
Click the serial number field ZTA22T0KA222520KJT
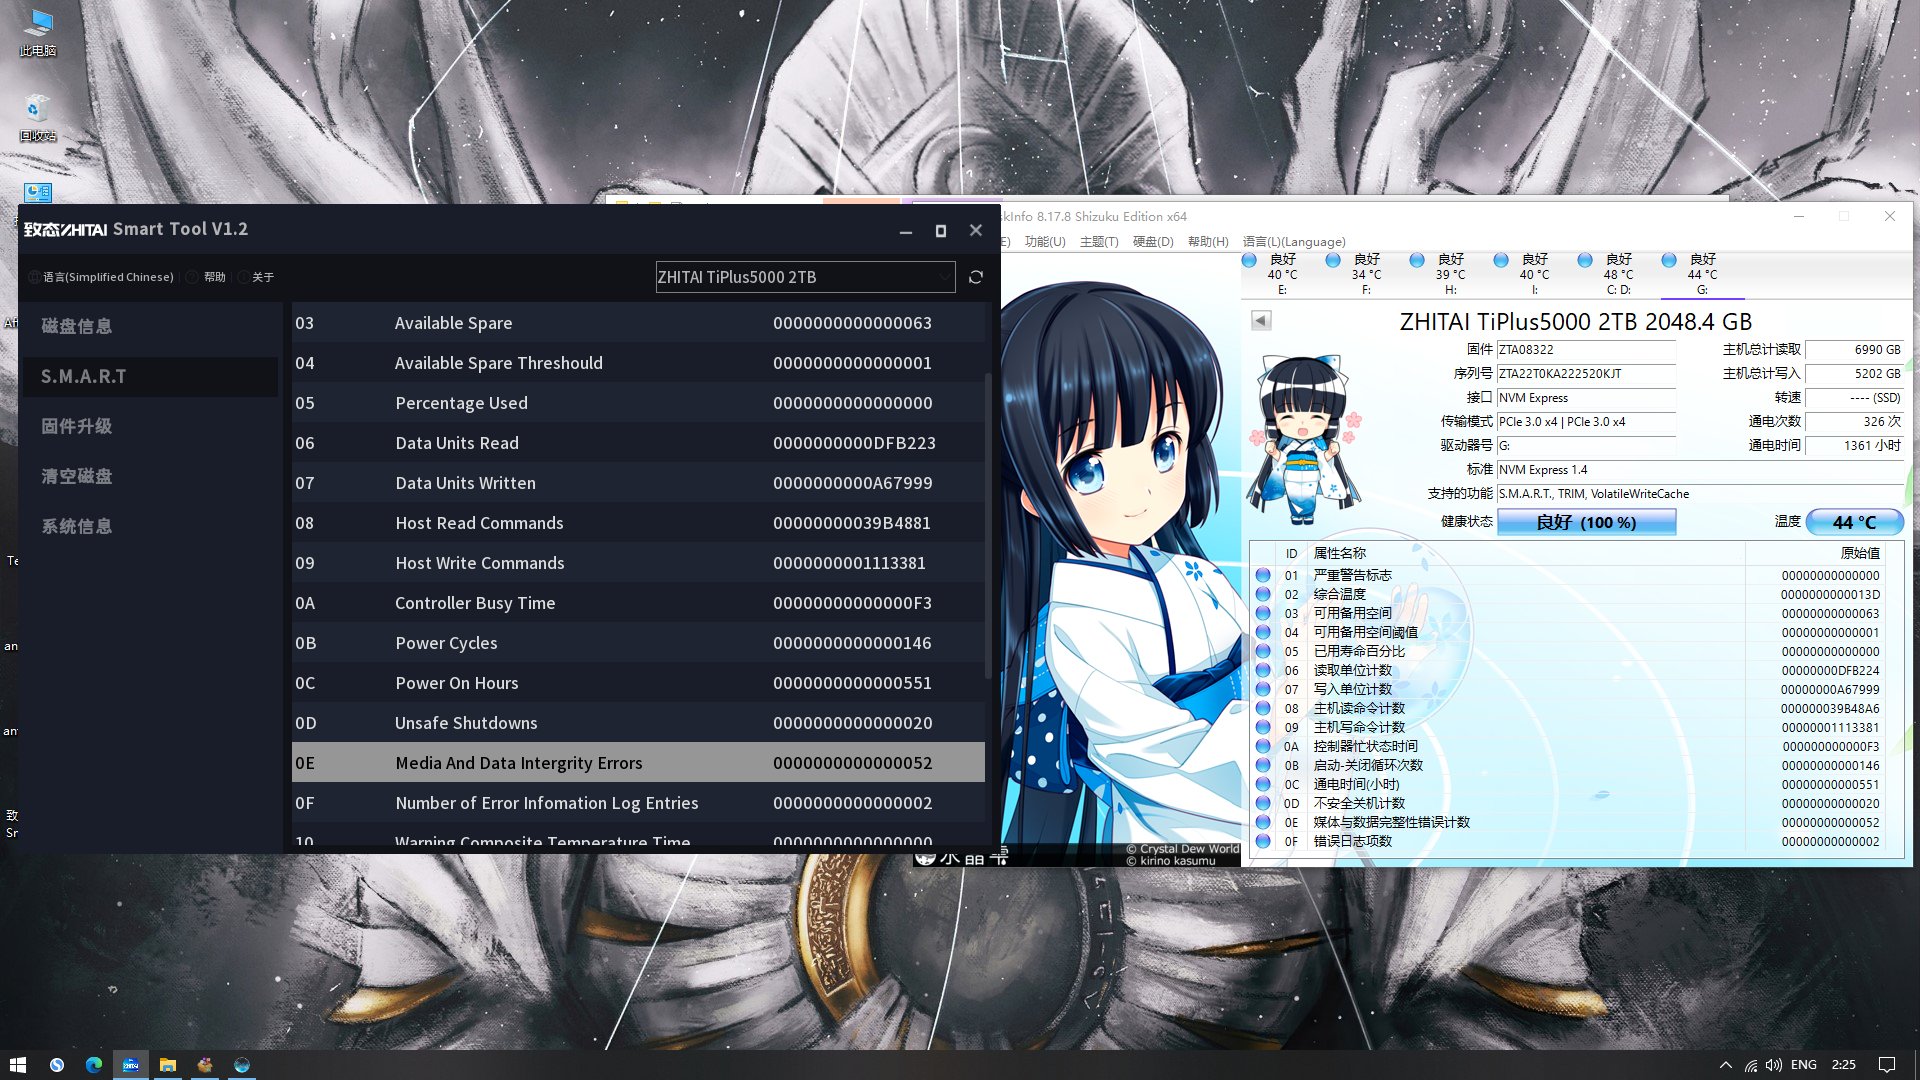coord(1586,374)
